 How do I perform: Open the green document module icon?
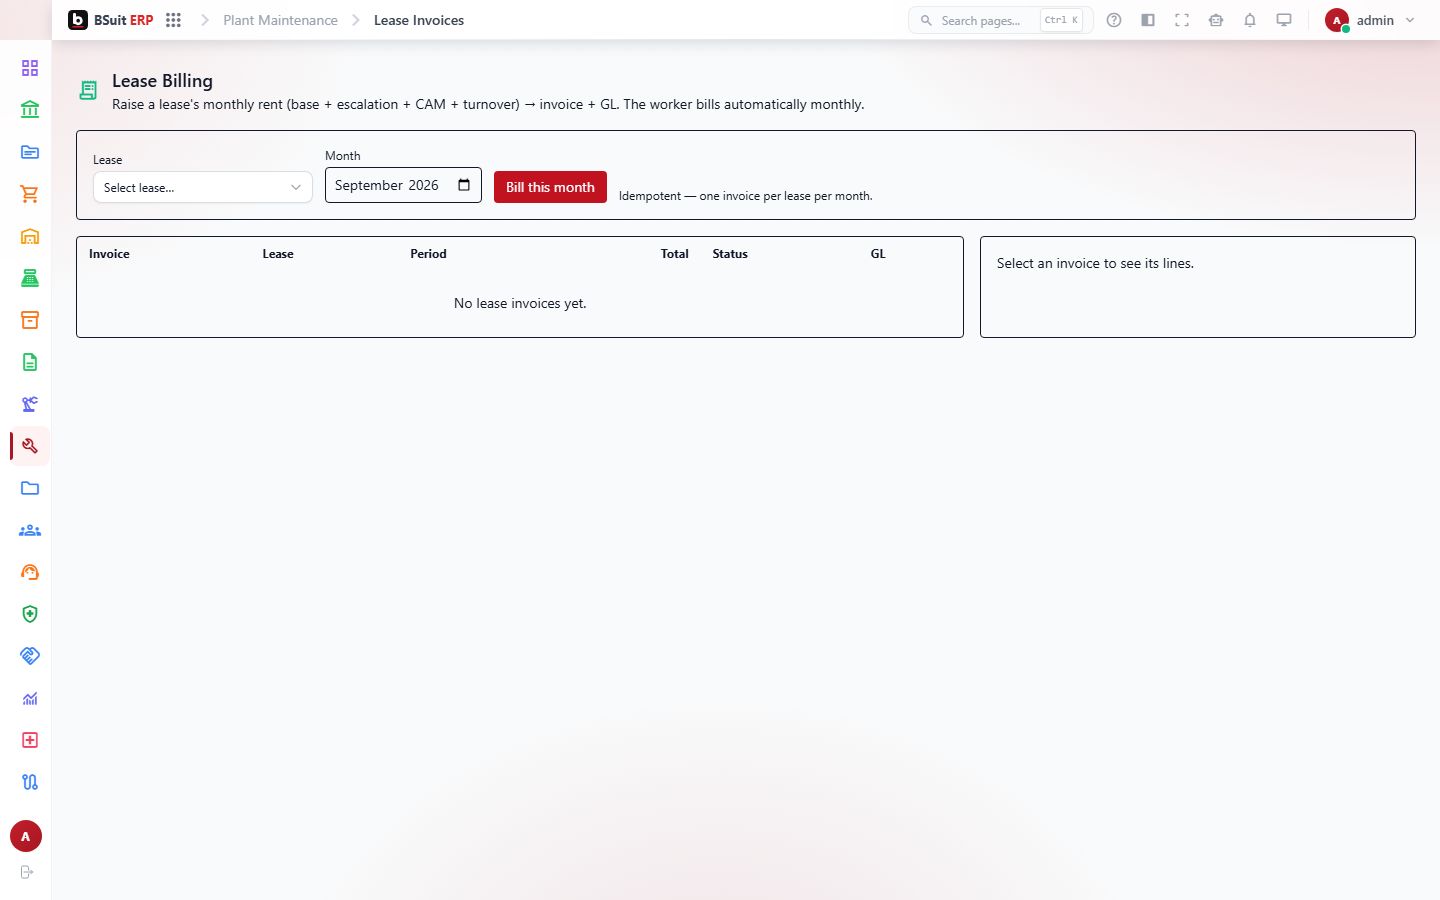coord(30,362)
